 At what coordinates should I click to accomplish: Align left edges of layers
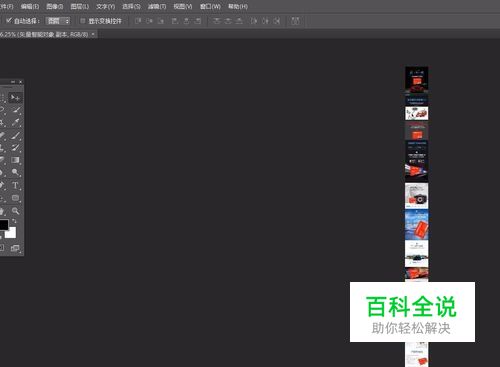pyautogui.click(x=175, y=21)
